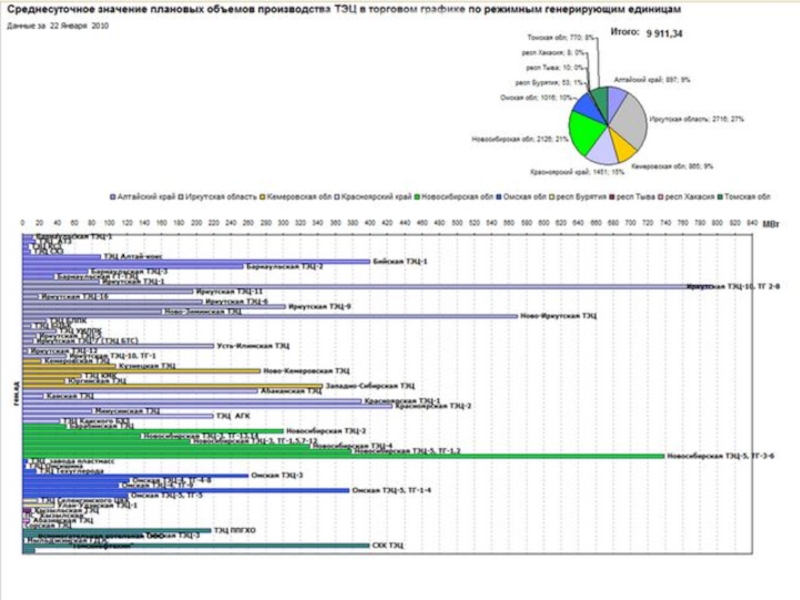Screen dimensions: 800x600
Task: Click the Алтайский край legend color swatch
Action: tap(113, 197)
